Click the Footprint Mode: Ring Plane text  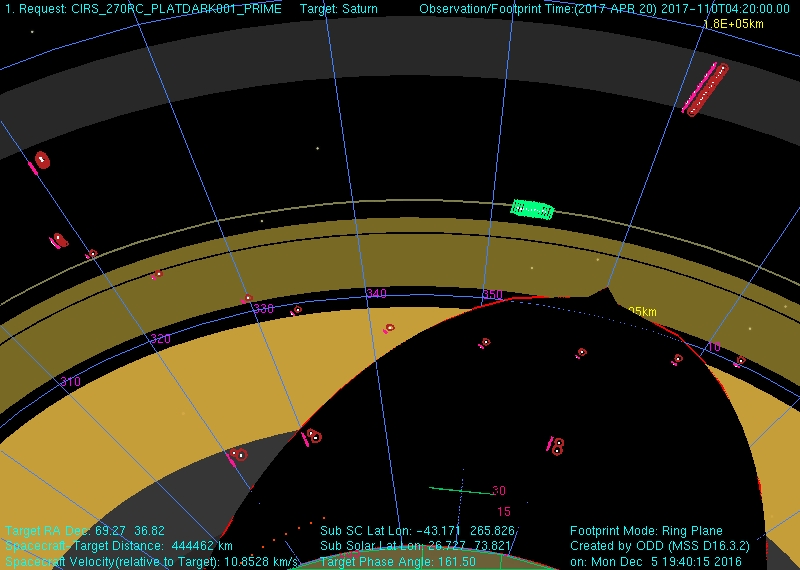tap(646, 531)
